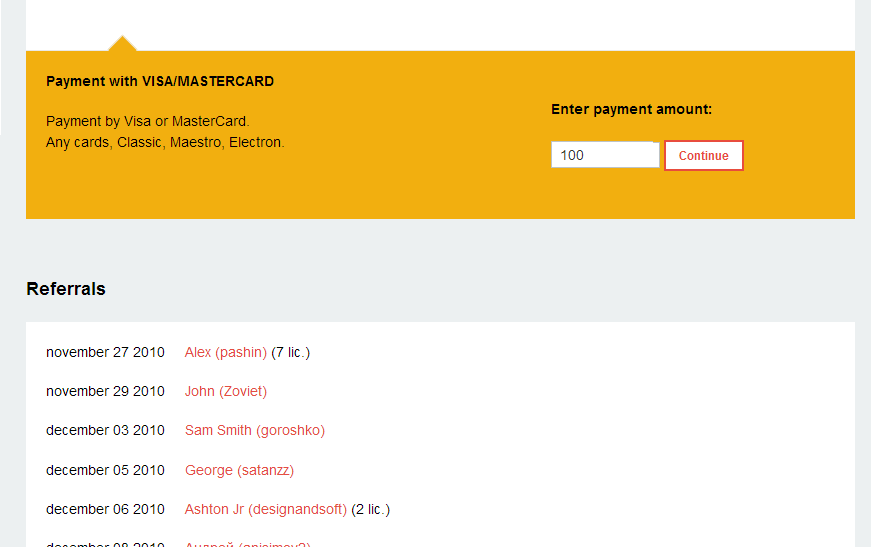871x547 pixels.
Task: Click the (2 lic.) license count text
Action: 371,509
